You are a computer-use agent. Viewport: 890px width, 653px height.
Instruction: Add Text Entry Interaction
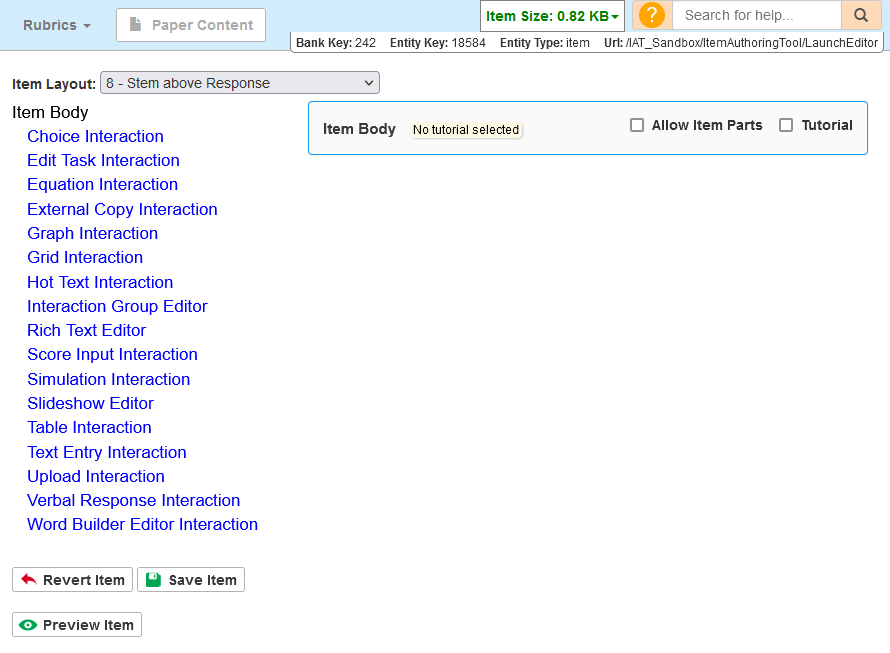pyautogui.click(x=107, y=452)
